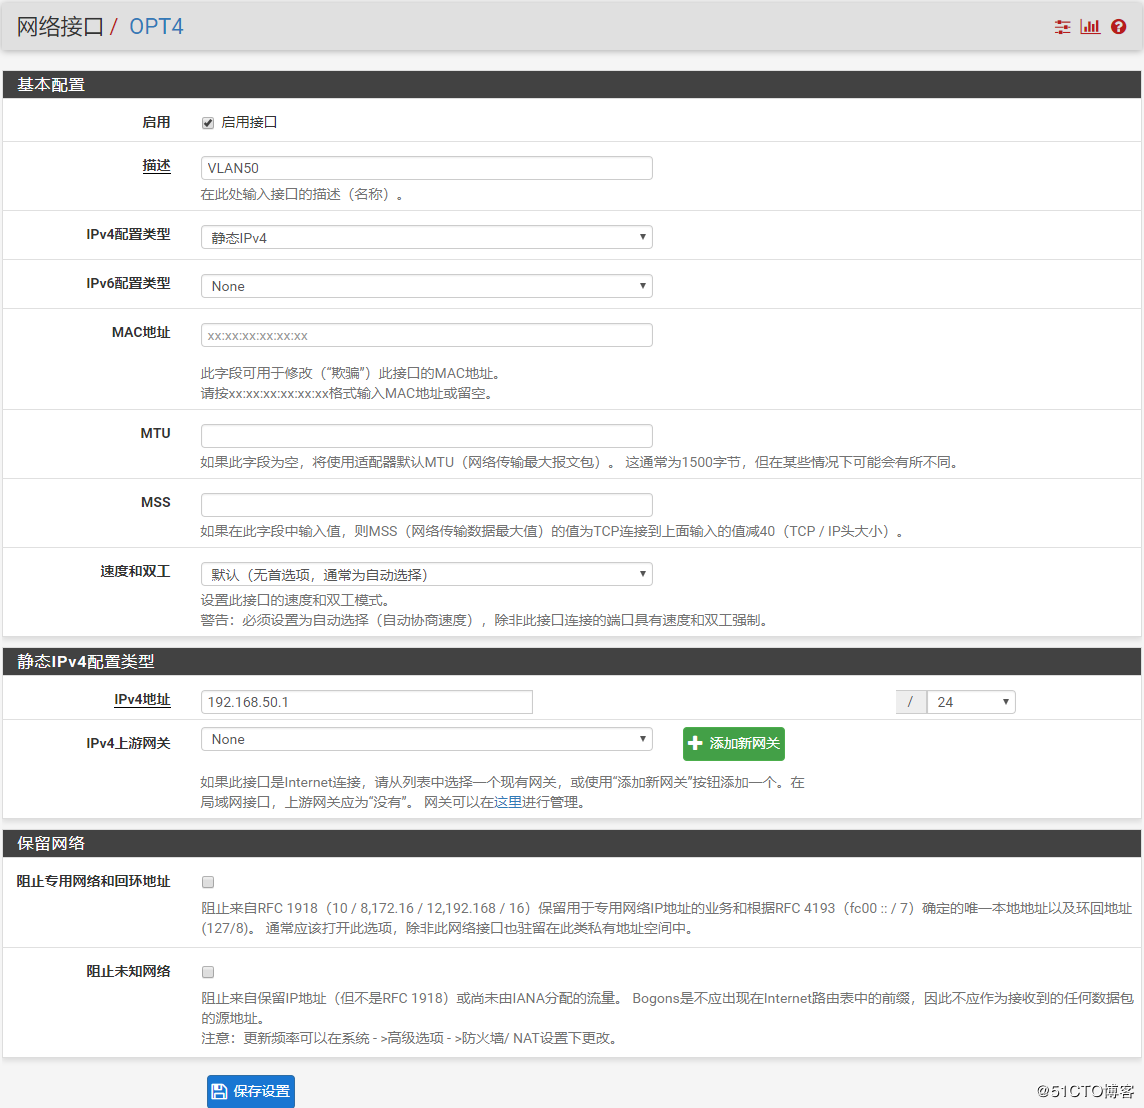
Task: Click the OPT4 breadcrumb title
Action: click(156, 27)
